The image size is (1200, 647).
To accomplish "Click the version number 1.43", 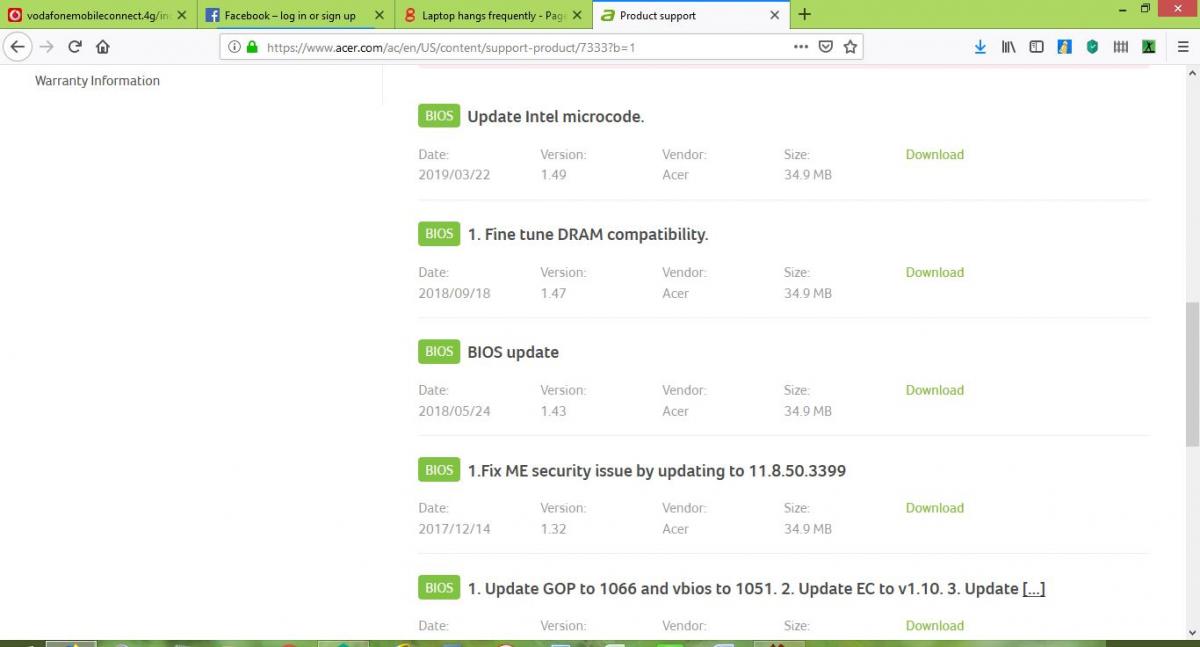I will point(553,411).
